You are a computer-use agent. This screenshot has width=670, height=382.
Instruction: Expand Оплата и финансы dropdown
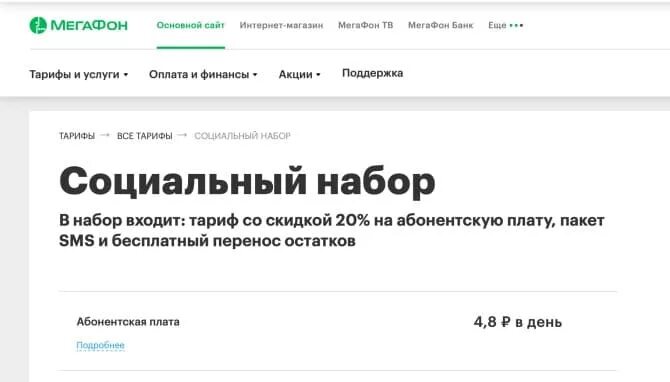203,74
